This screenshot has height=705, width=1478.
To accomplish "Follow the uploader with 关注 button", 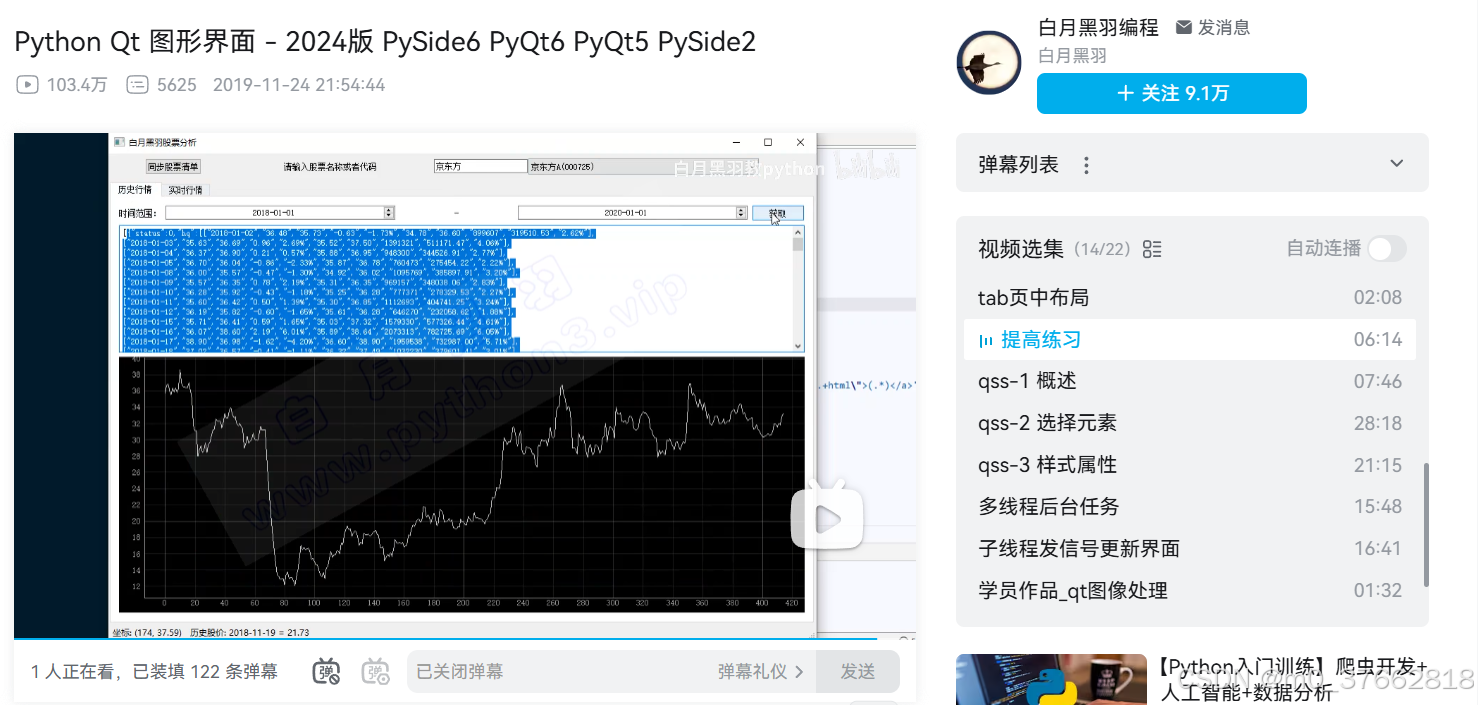I will [1171, 93].
